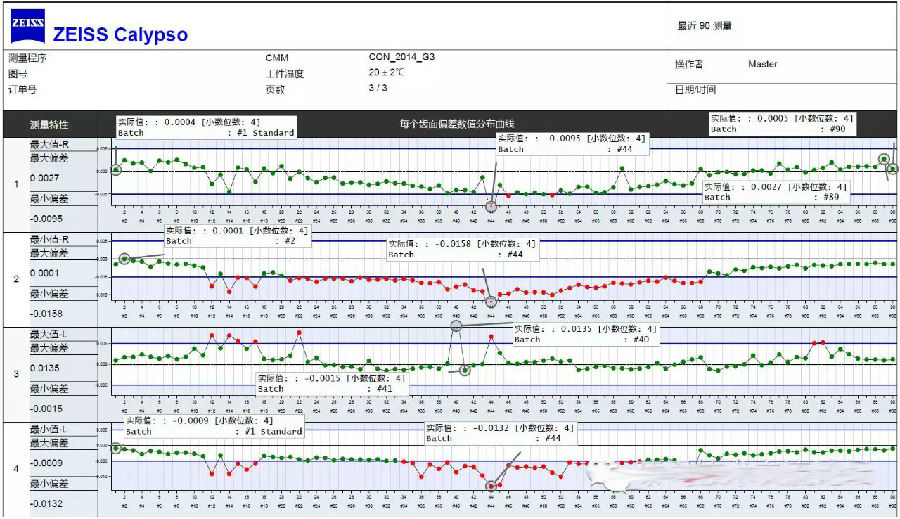Click the "#40" 0.0135 tooltip in chart 3
This screenshot has height=519, width=900.
(x=586, y=334)
